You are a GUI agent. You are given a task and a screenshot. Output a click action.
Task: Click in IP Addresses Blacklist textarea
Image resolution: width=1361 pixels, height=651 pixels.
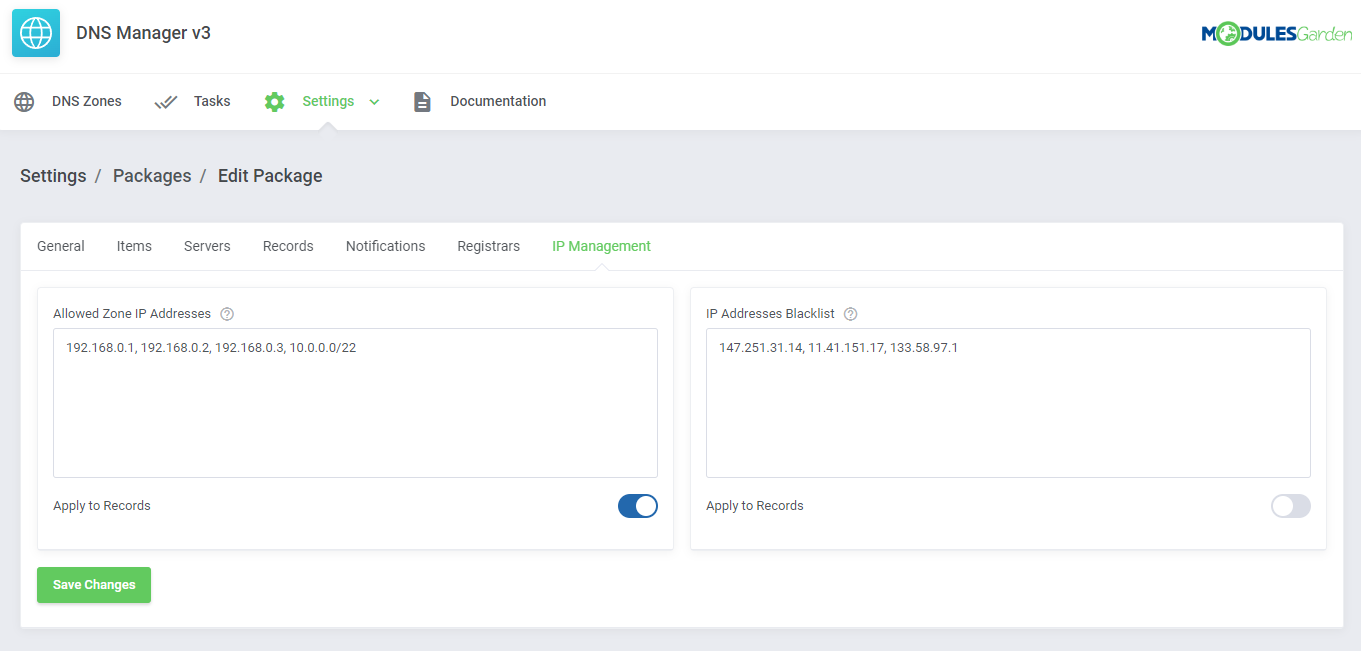tap(1008, 403)
